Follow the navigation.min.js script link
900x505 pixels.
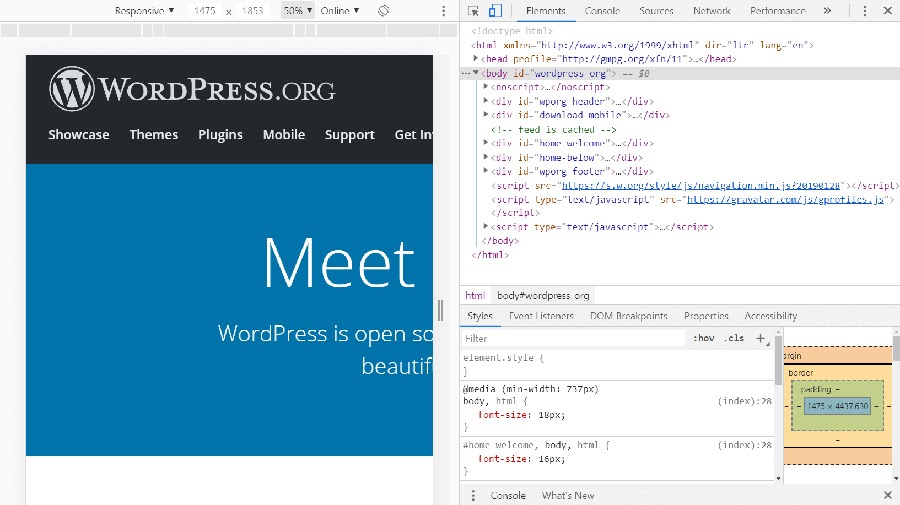click(x=701, y=185)
